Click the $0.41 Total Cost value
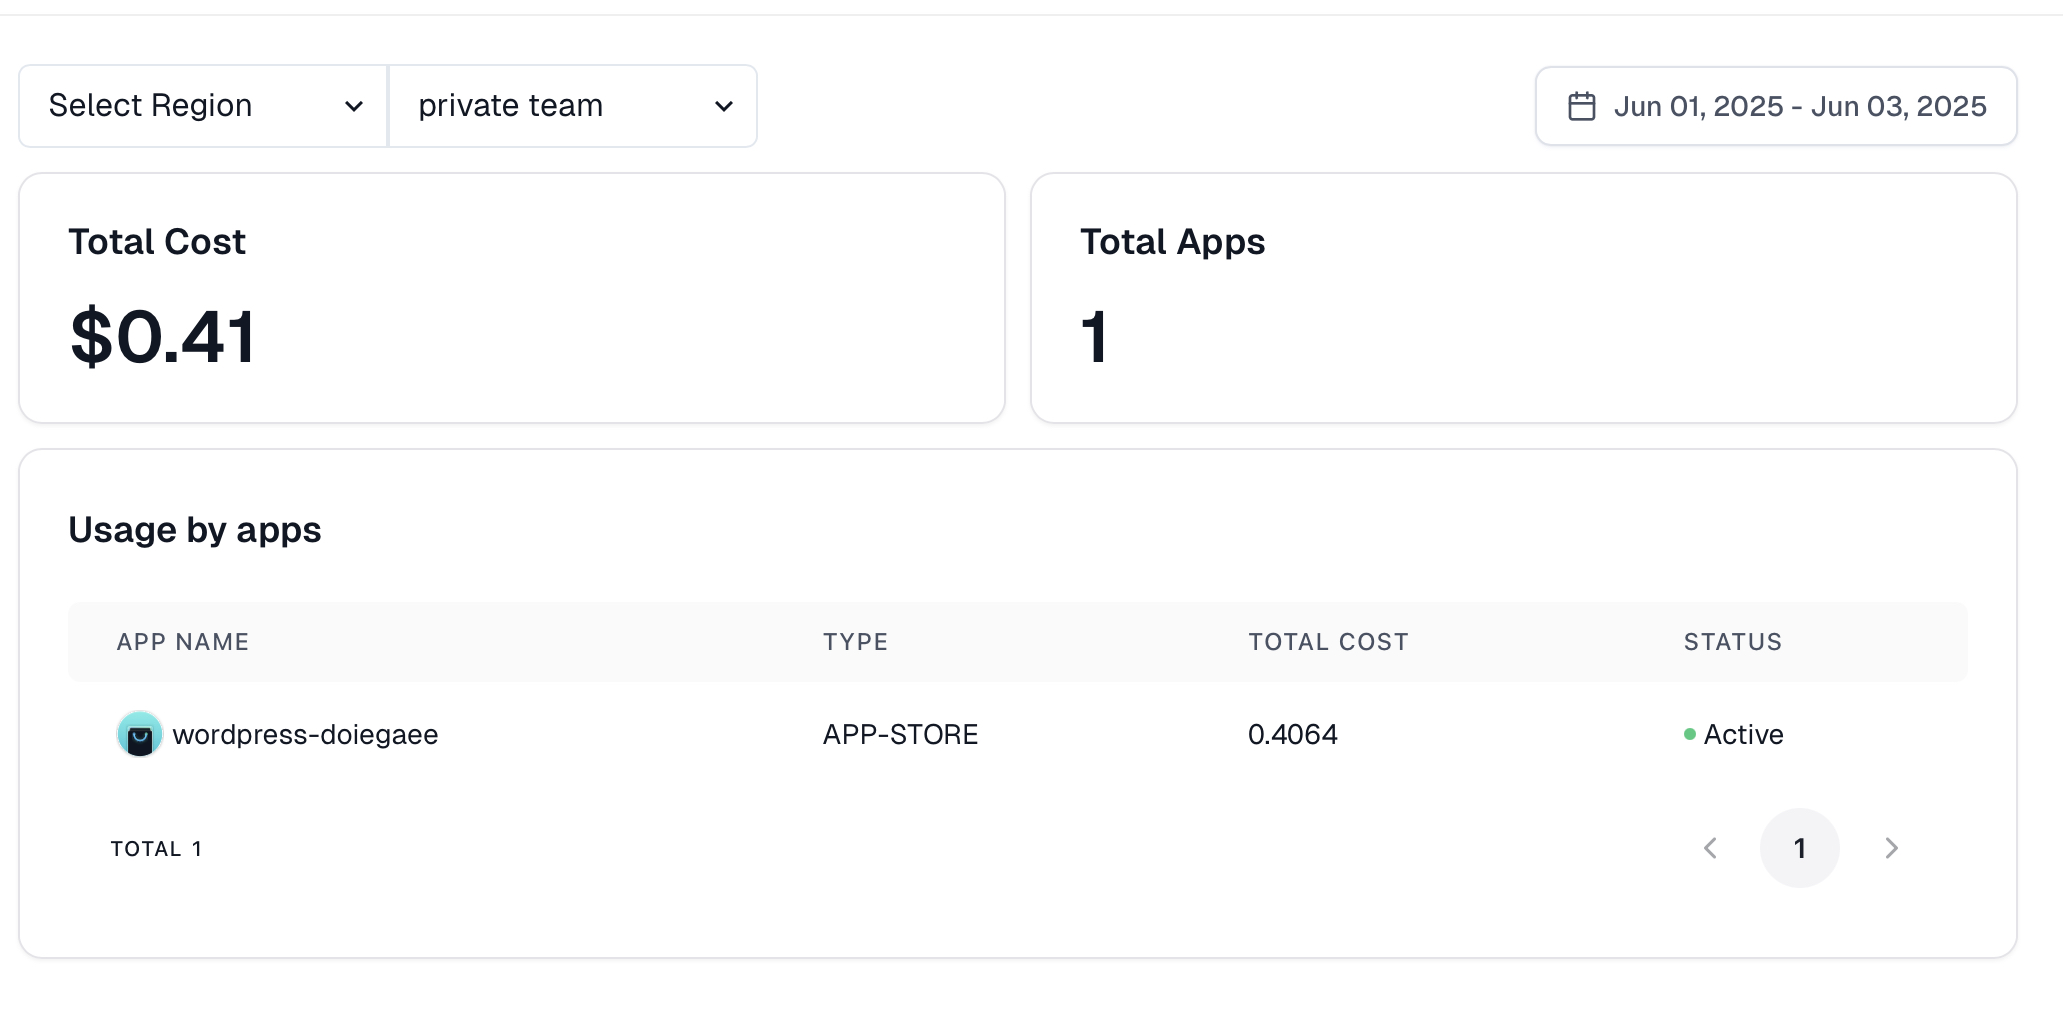 click(163, 337)
